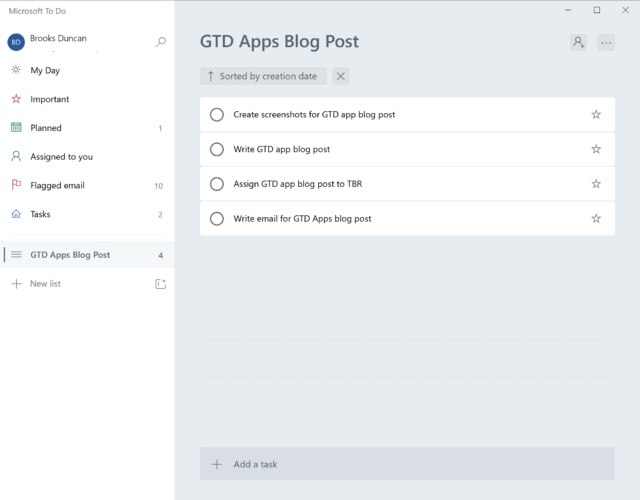Close the Microsoft To Do window

[x=625, y=10]
